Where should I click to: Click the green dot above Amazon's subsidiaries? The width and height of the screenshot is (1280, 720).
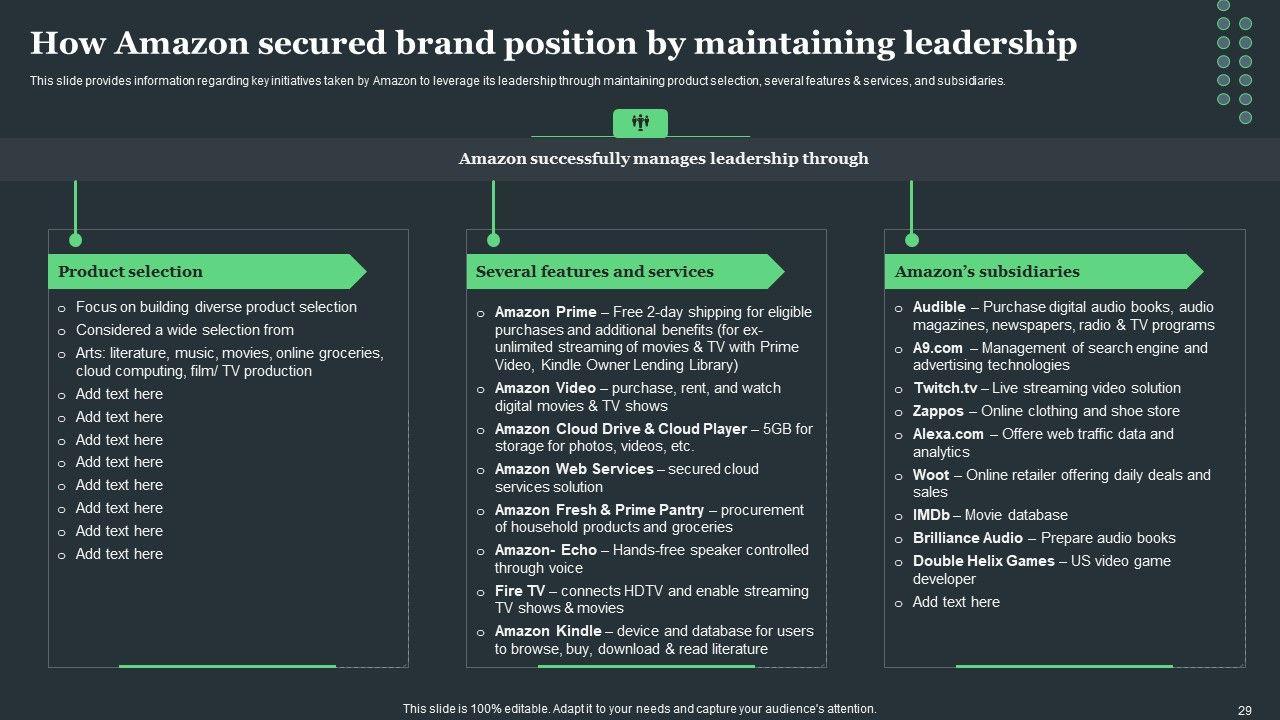click(x=911, y=240)
